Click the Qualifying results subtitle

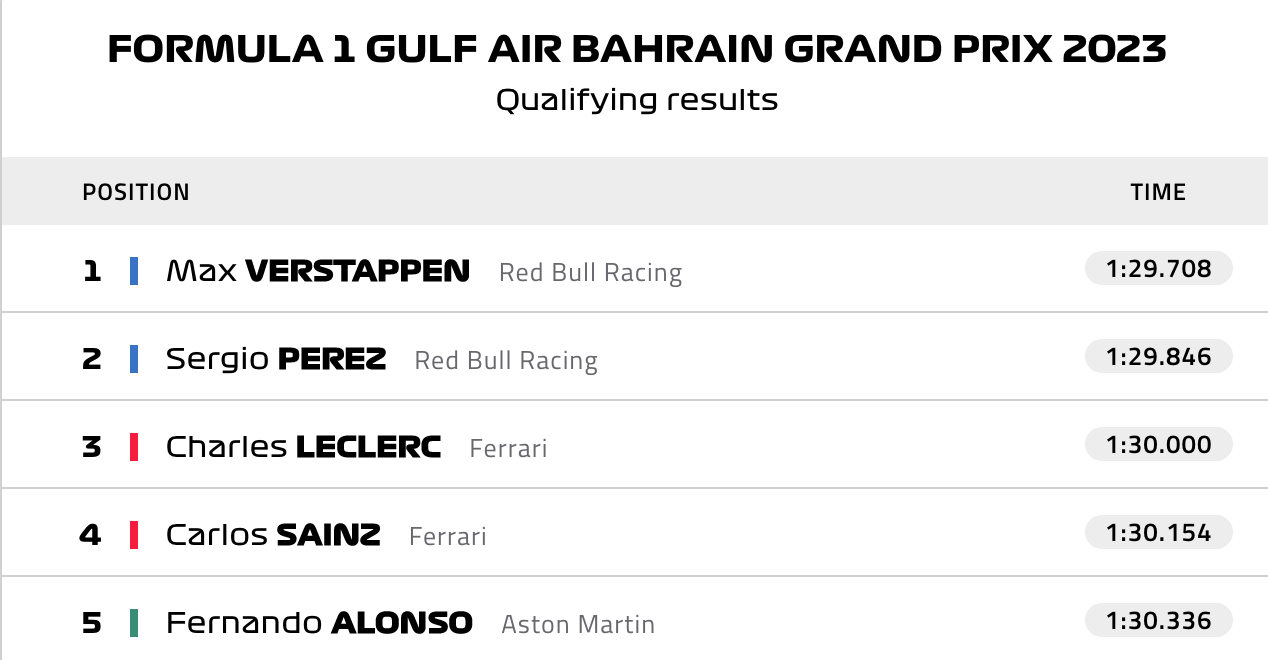637,100
